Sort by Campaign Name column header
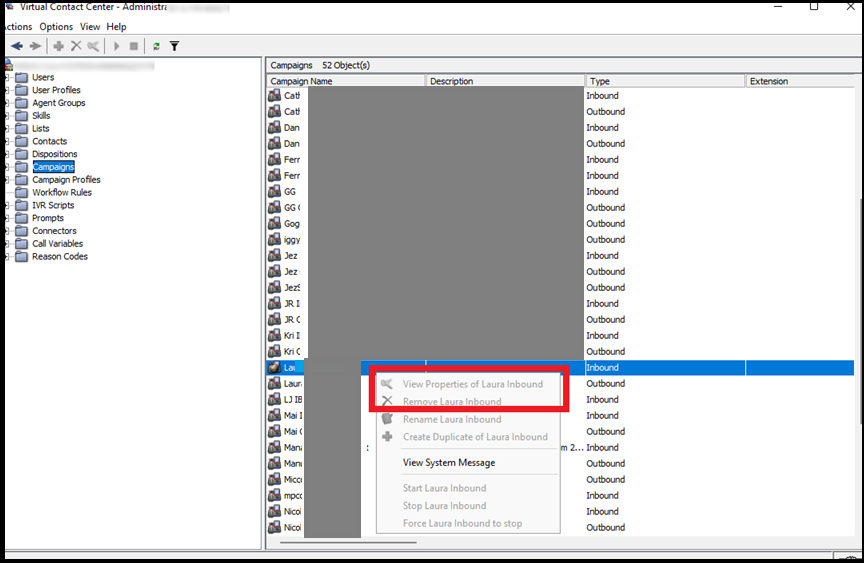Screen dimensions: 864x563 [x=345, y=81]
